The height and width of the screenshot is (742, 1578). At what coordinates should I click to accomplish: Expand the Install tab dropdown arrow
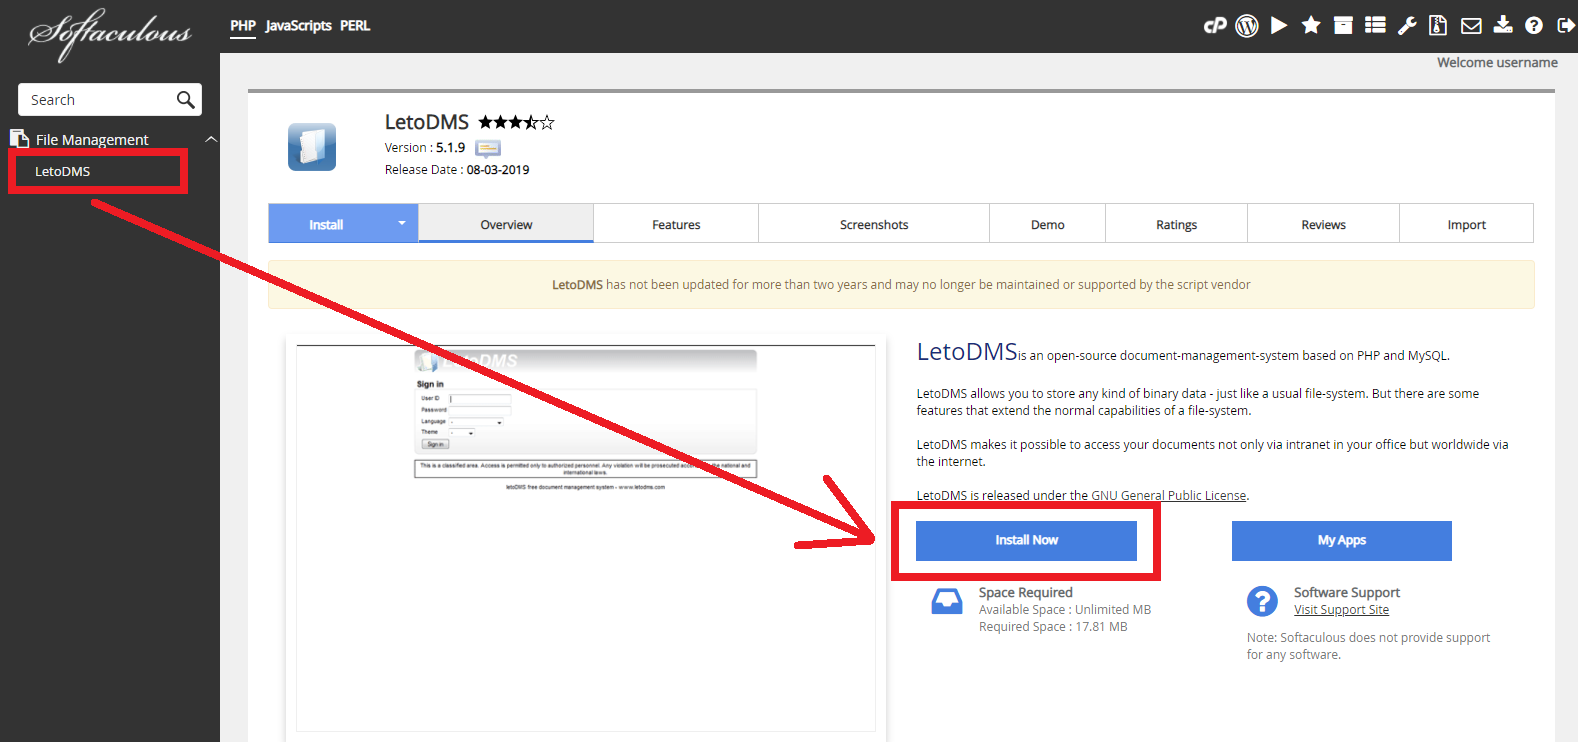click(x=402, y=223)
